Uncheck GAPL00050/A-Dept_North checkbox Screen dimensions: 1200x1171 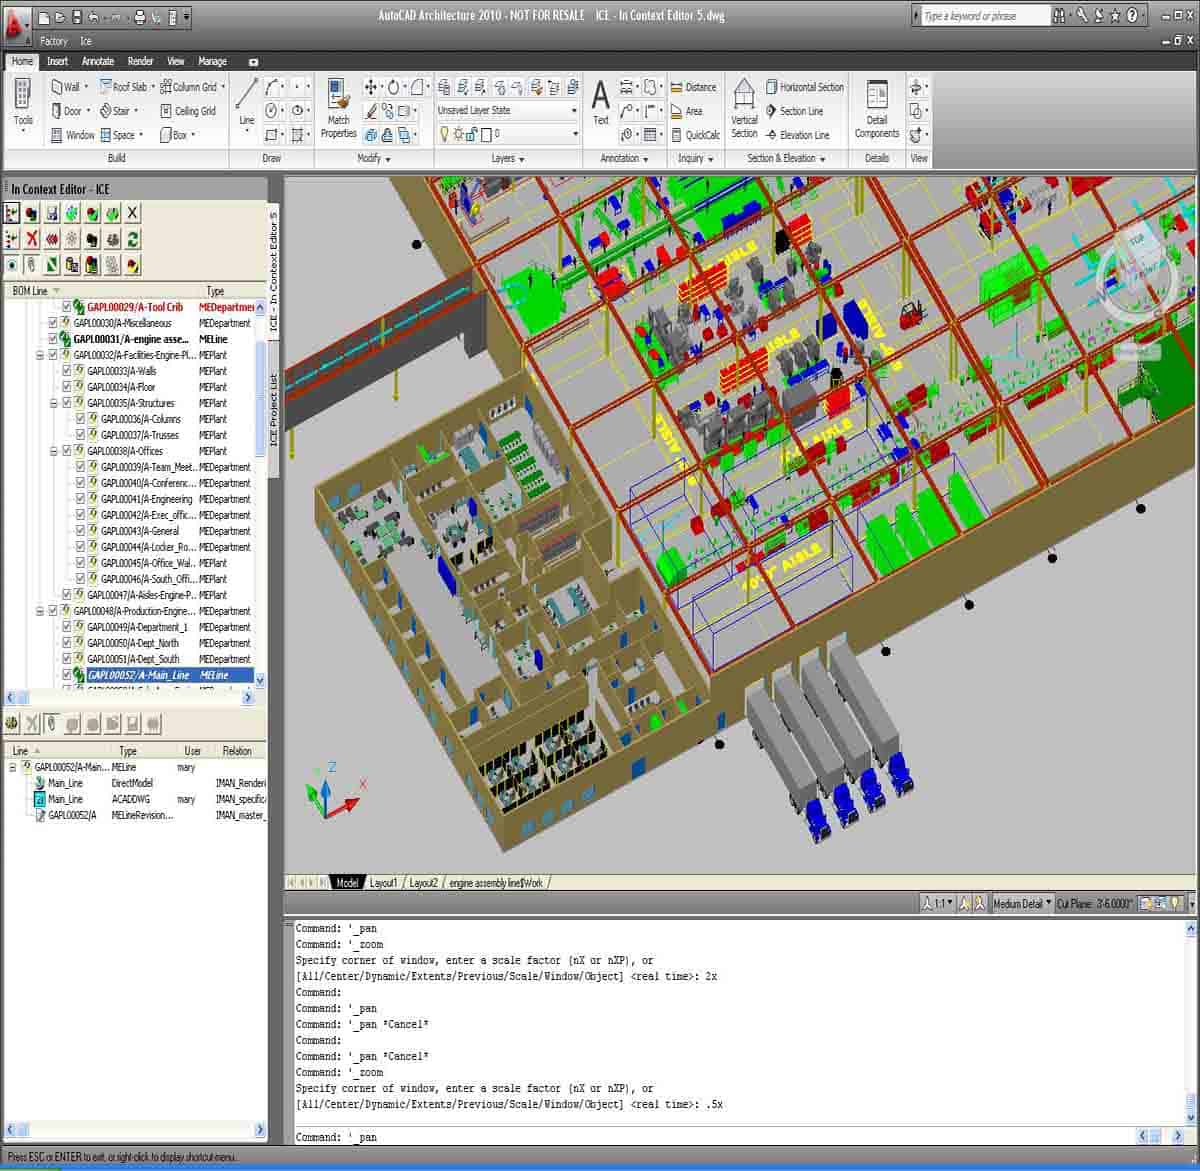coord(68,643)
